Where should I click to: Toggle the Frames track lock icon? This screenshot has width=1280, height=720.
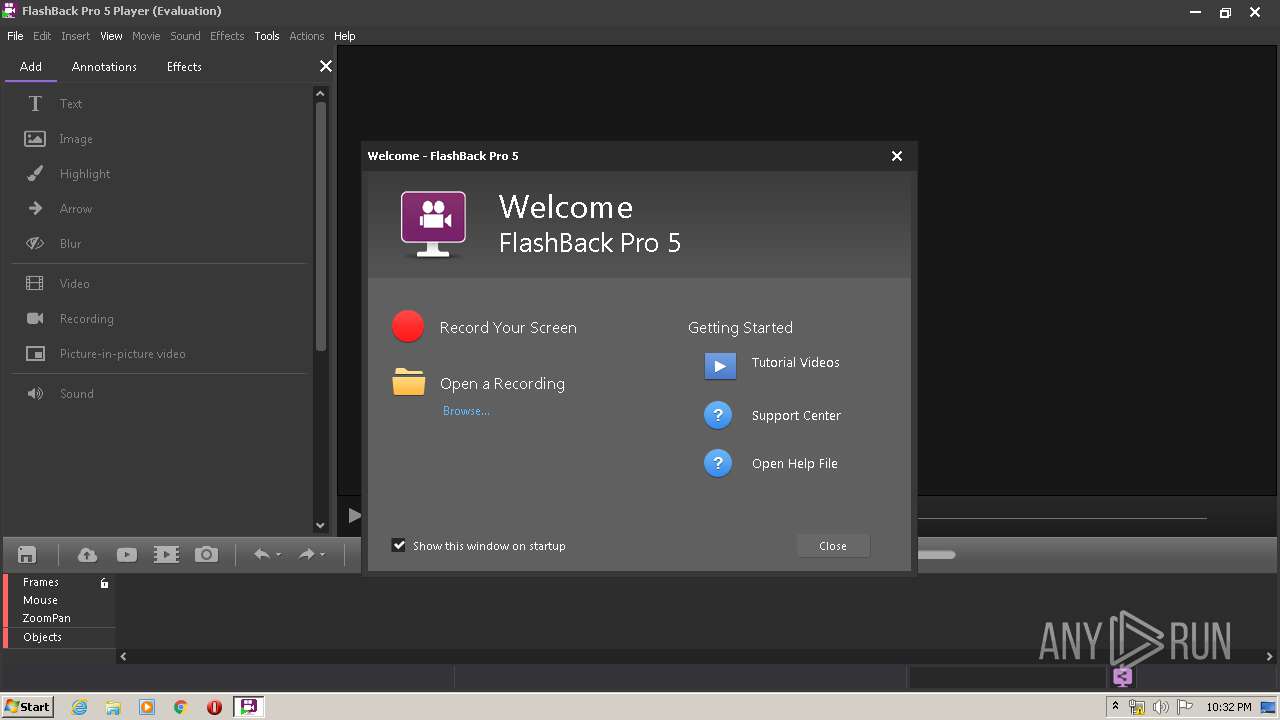[104, 583]
